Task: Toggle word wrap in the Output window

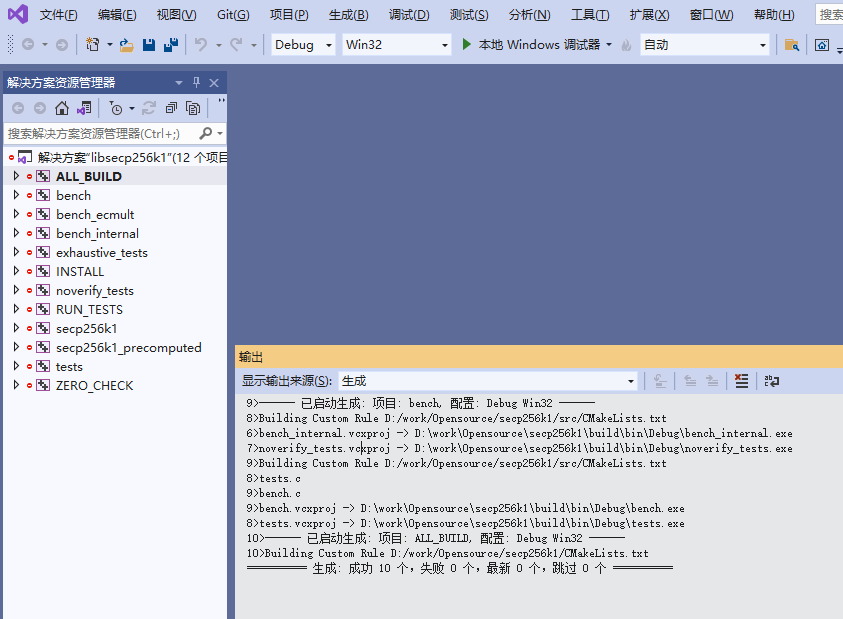Action: click(x=772, y=381)
